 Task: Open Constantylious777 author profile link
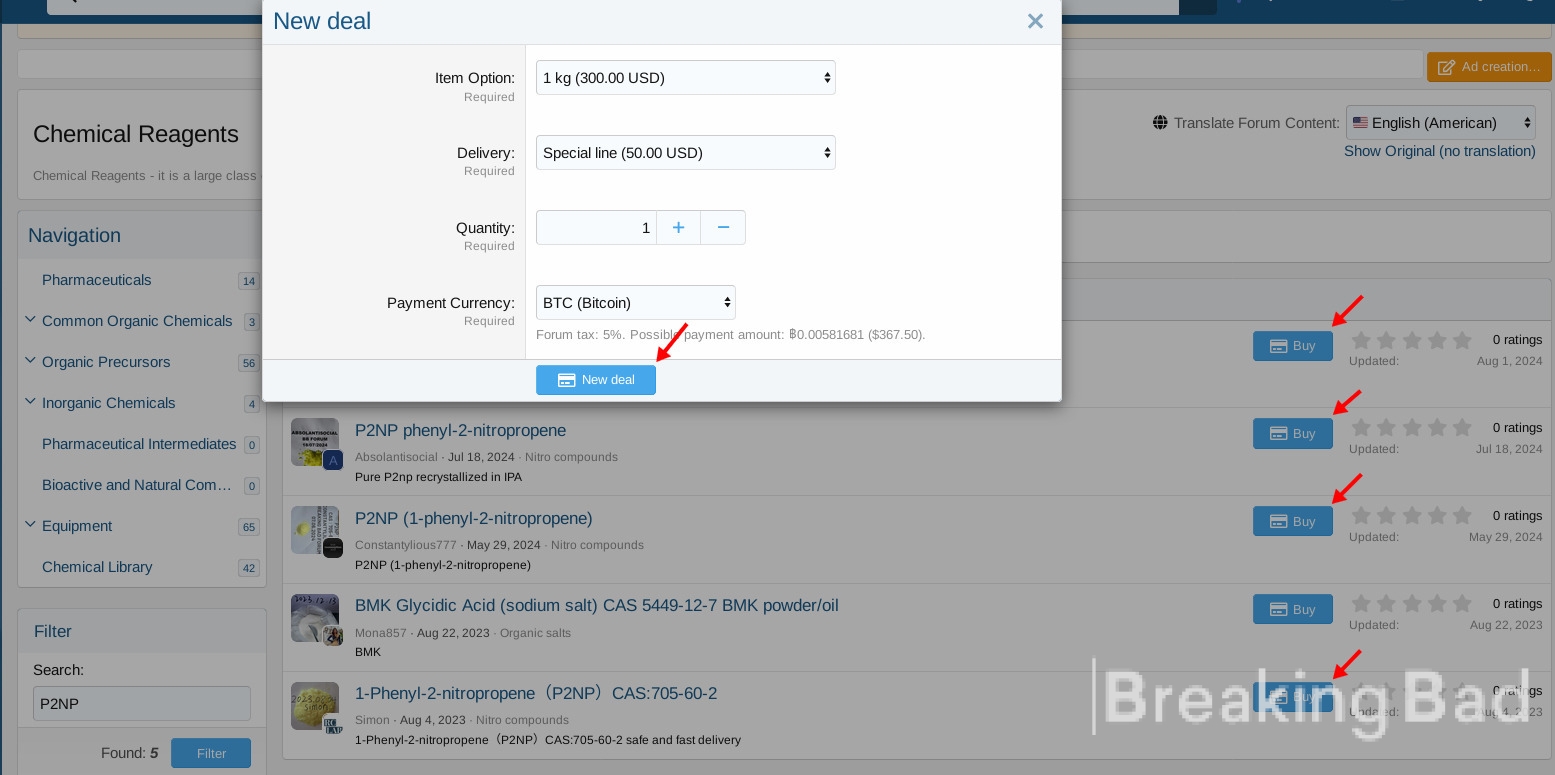[405, 545]
